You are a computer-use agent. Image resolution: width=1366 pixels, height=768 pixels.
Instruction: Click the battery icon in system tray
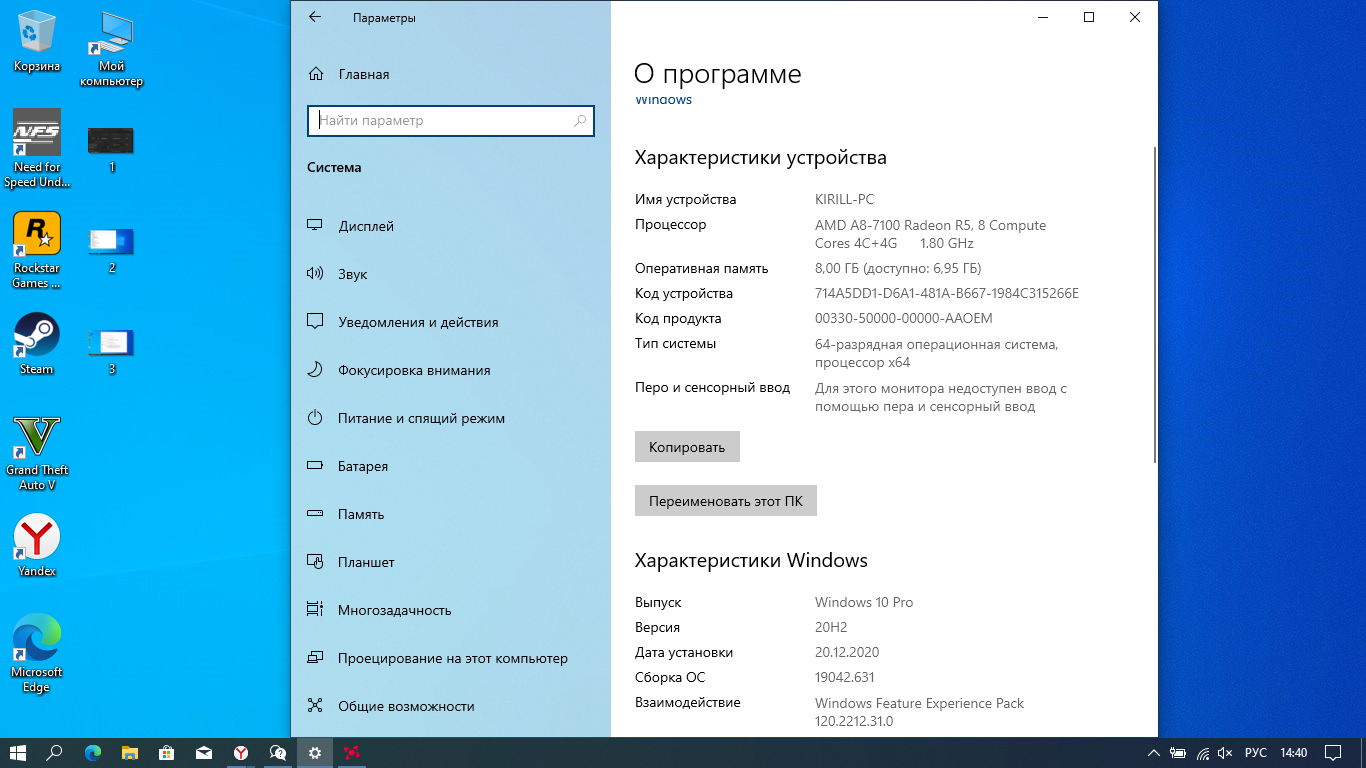(x=1178, y=752)
